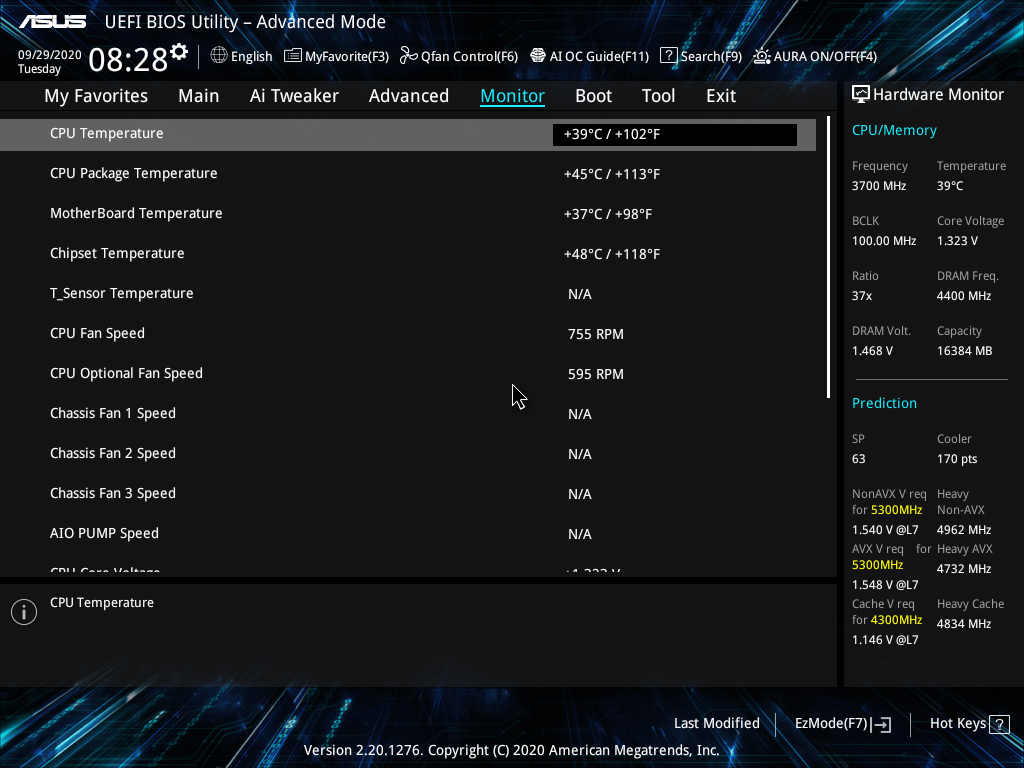
Task: Click the CPU/Memory heading in Hardware Monitor
Action: coord(894,131)
